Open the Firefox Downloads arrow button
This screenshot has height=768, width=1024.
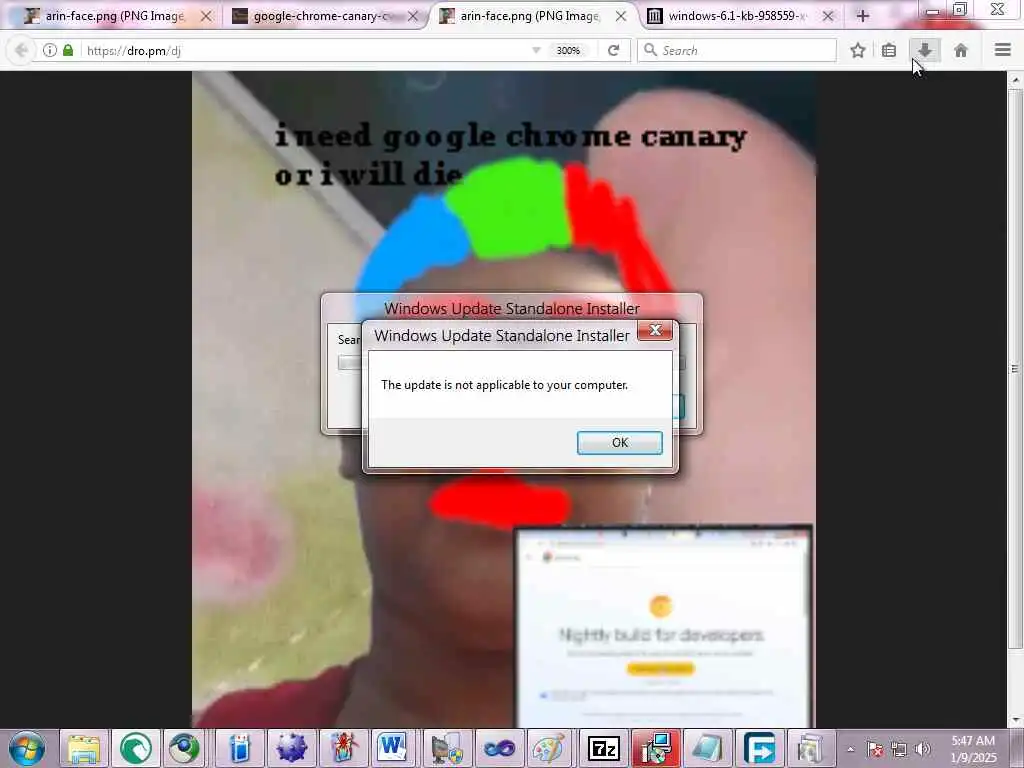coord(925,50)
